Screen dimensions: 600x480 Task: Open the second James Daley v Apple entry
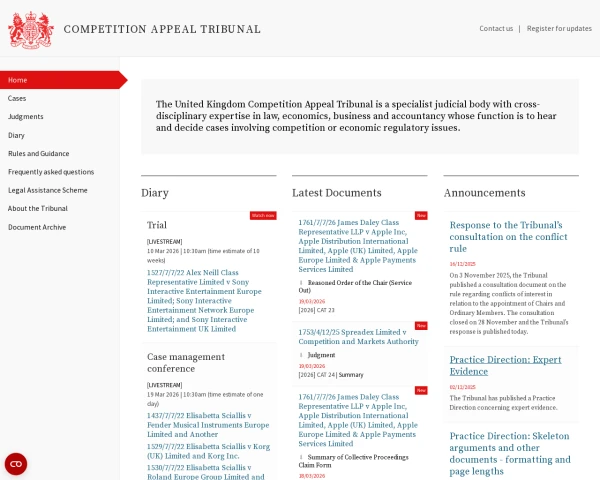tap(358, 420)
